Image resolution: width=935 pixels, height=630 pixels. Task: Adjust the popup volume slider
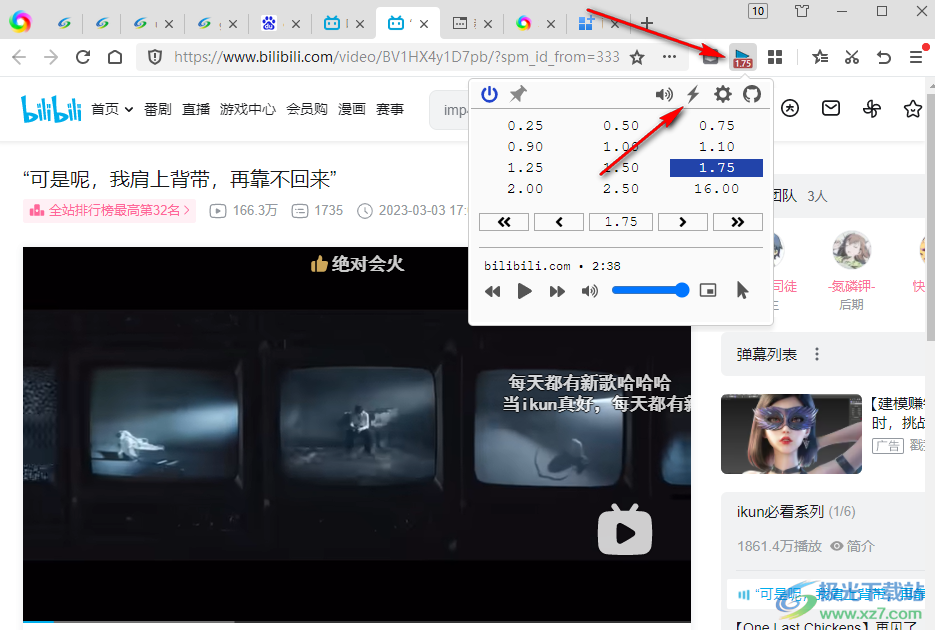[651, 291]
